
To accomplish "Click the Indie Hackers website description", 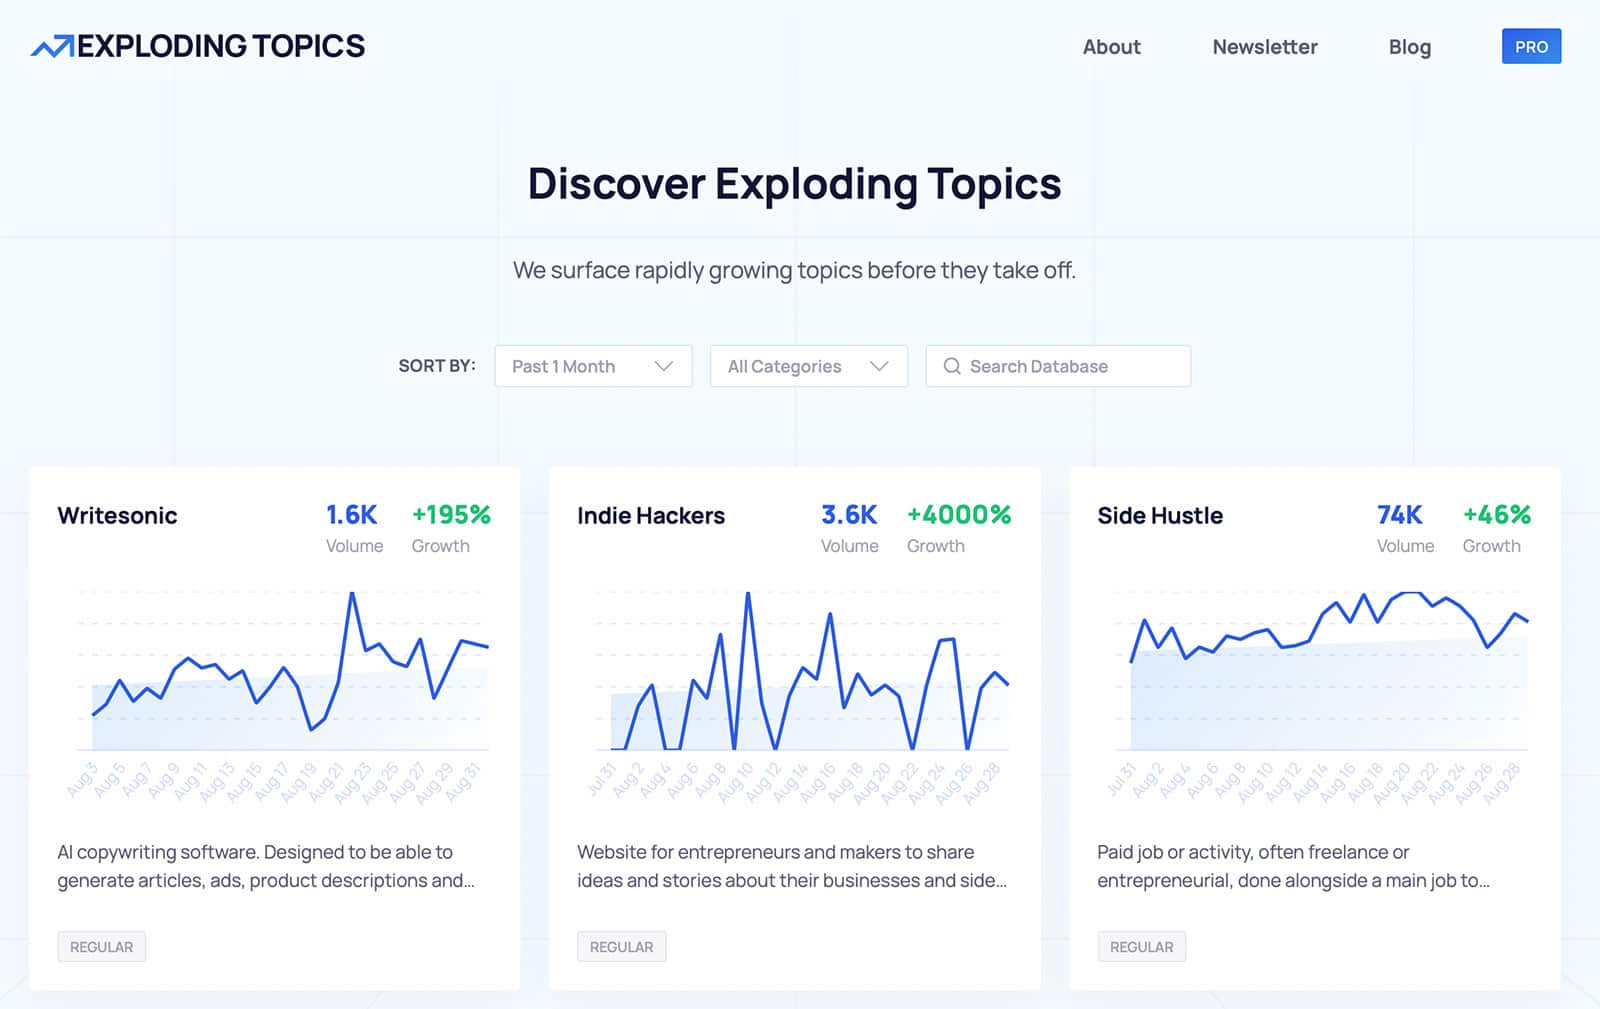I will coord(792,866).
